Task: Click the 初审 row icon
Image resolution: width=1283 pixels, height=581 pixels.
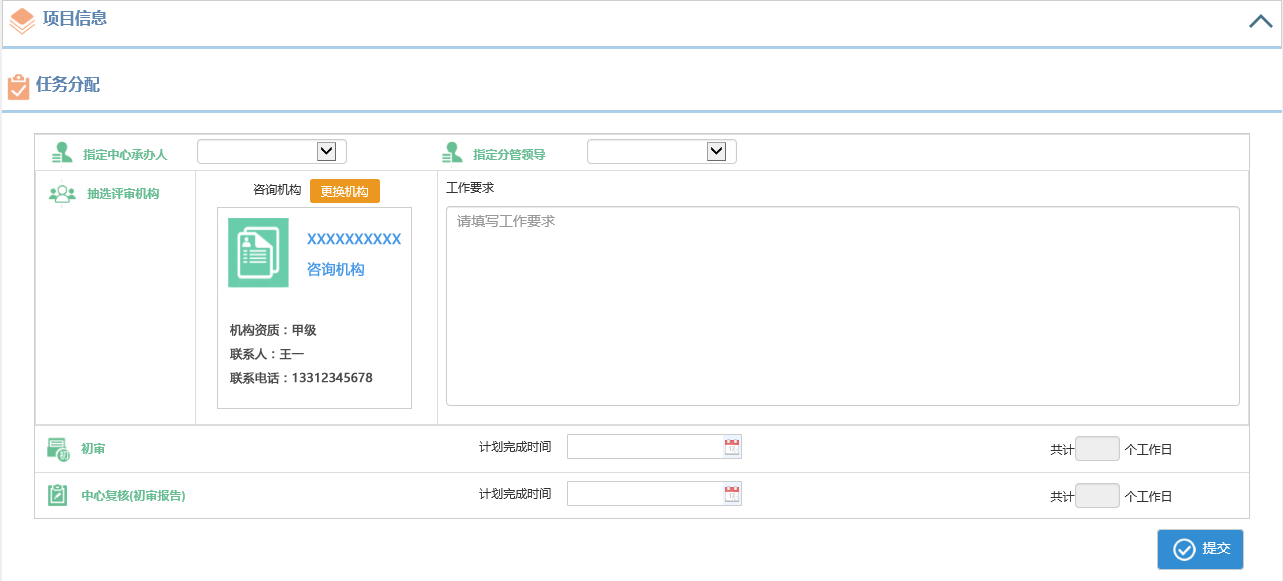Action: pos(58,449)
